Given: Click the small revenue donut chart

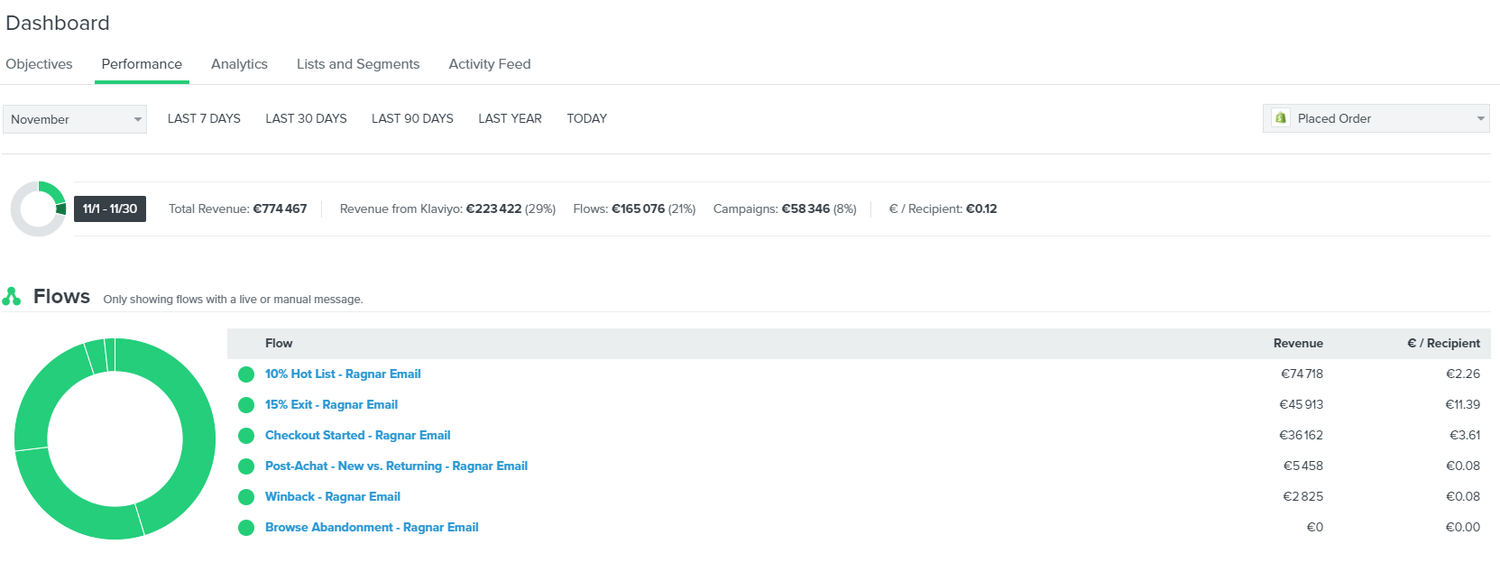Looking at the screenshot, I should point(38,209).
